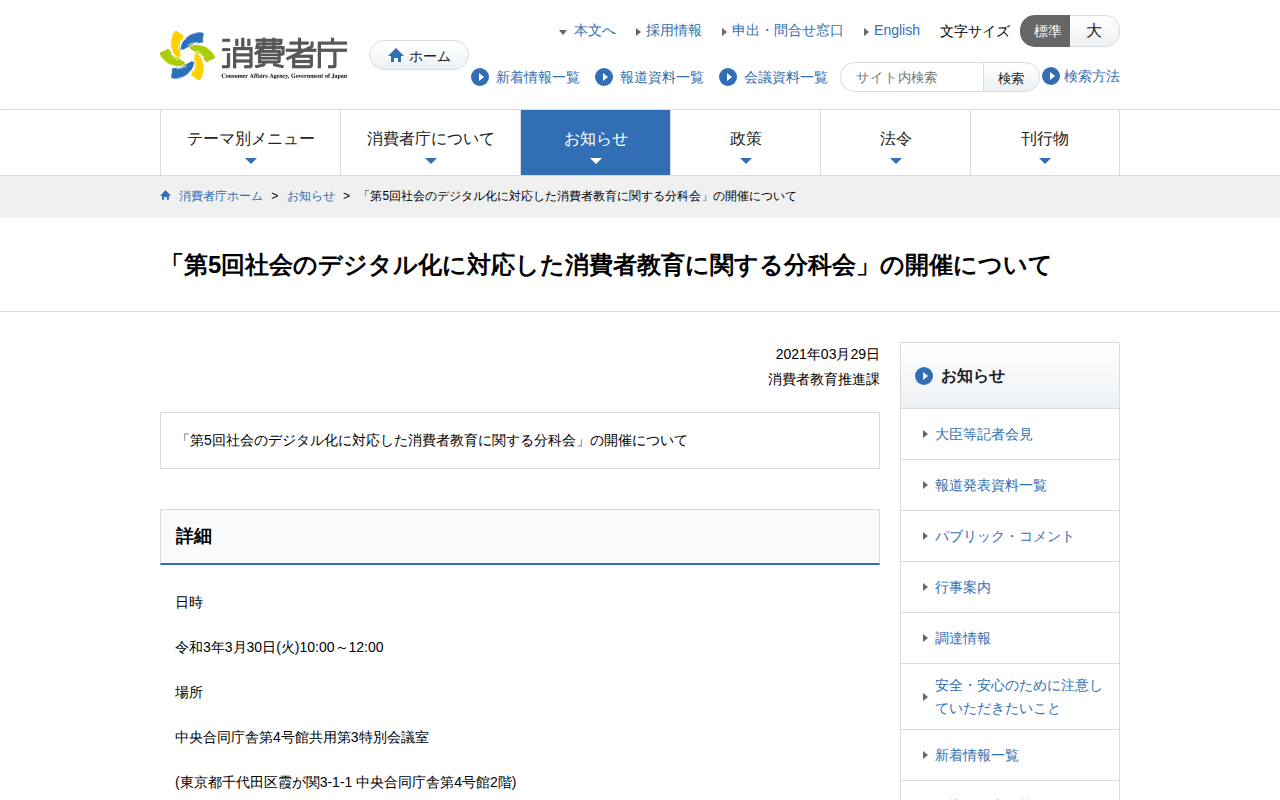Open the 刊行物 navigation item
Viewport: 1280px width, 800px height.
(x=1045, y=142)
